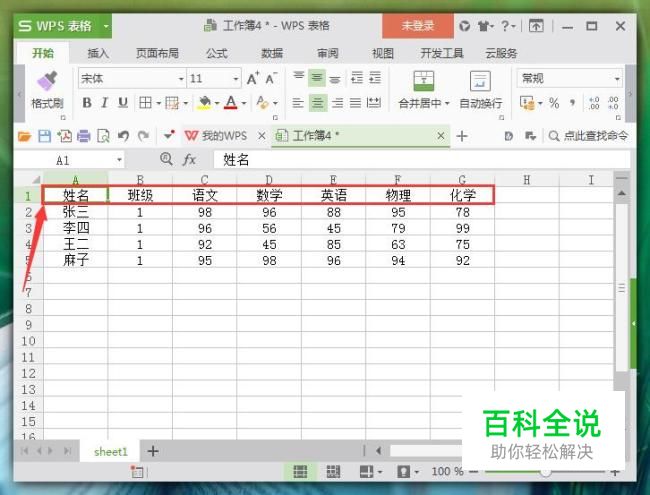Screen dimensions: 650x495
Task: Click the formula bar zoom magnifier icon
Action: coord(166,159)
